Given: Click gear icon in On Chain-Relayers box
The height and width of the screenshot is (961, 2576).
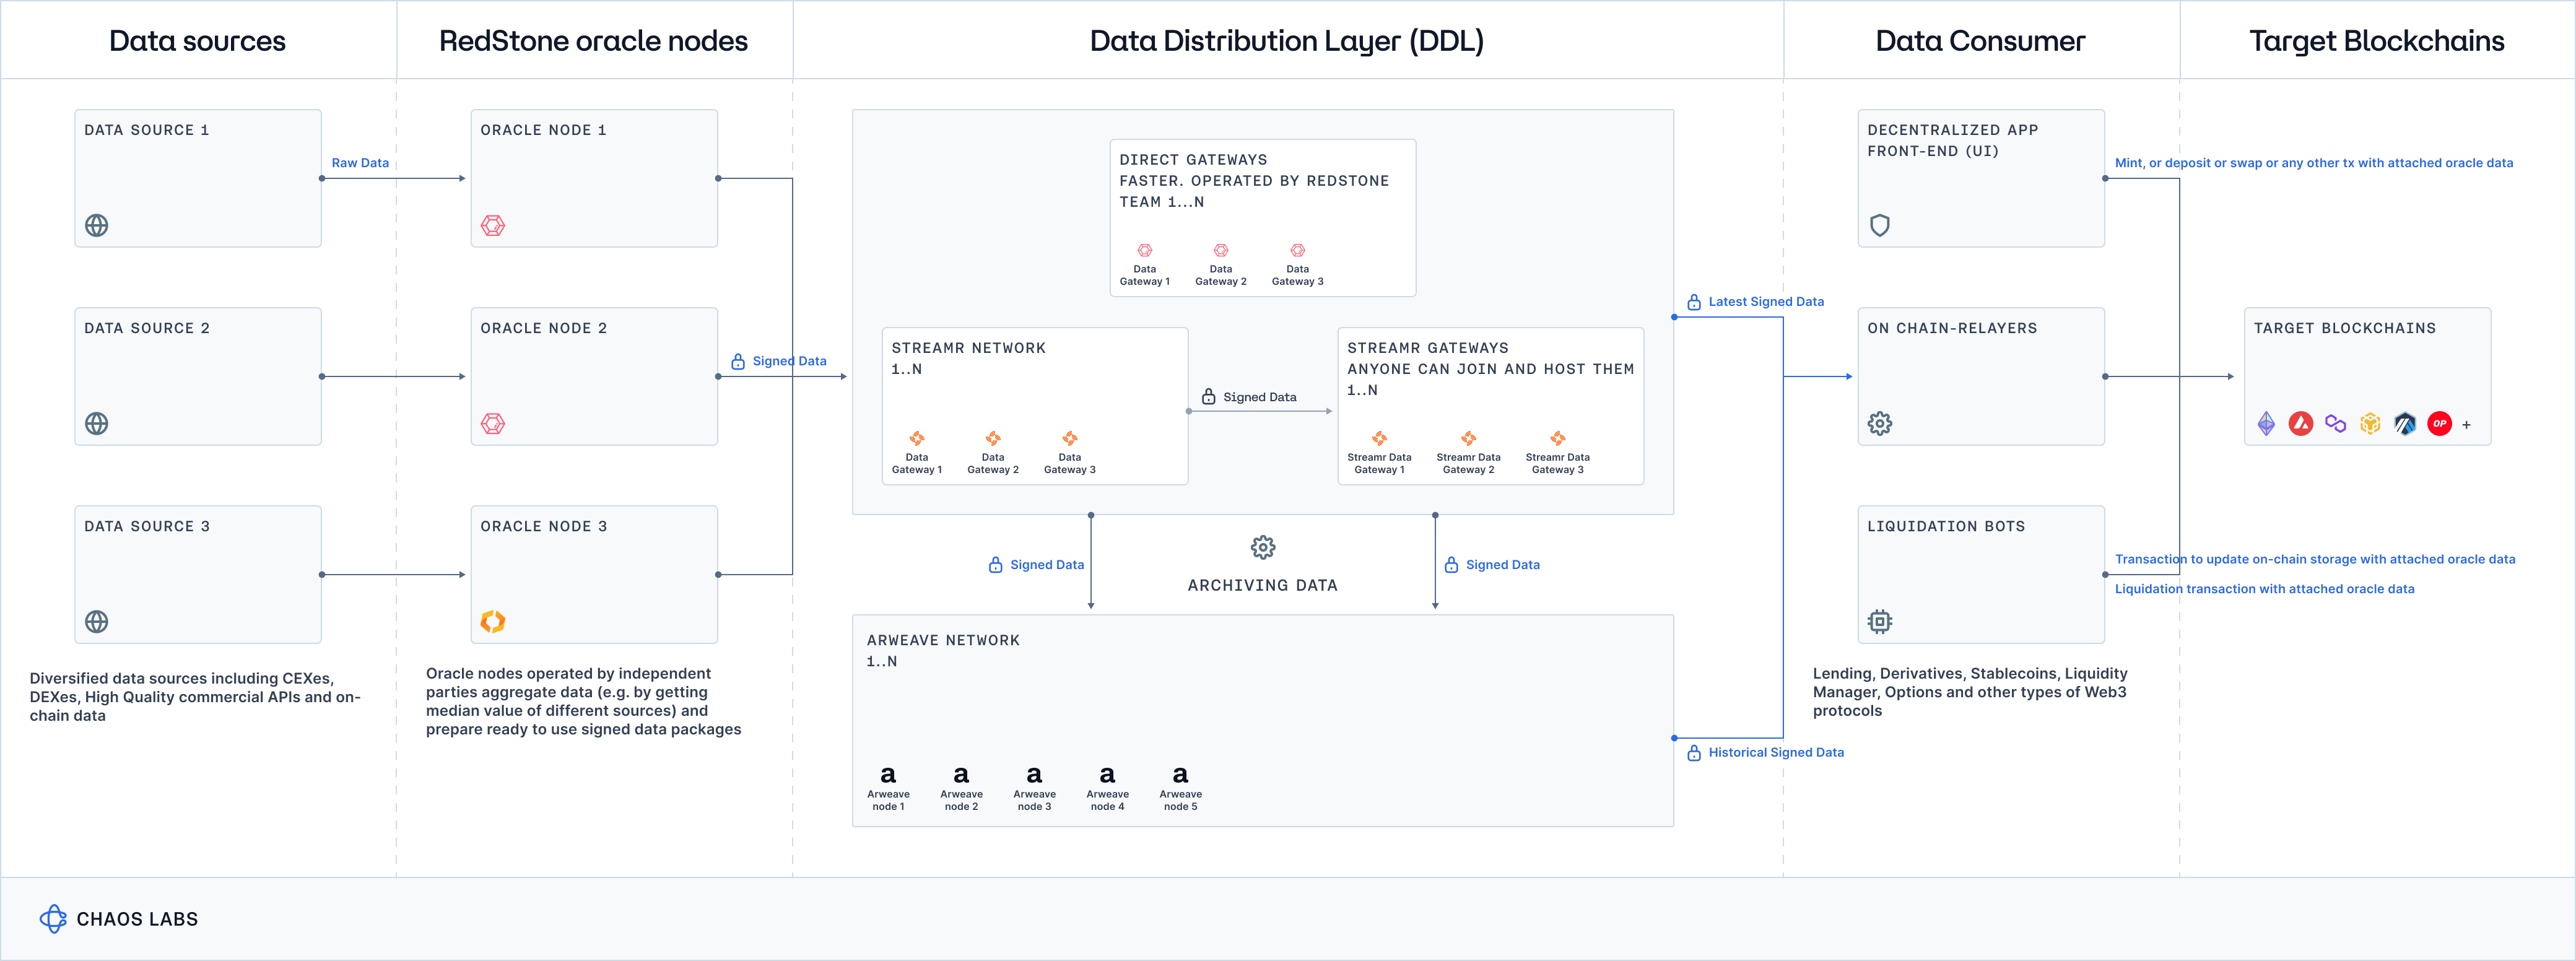Looking at the screenshot, I should [1880, 423].
